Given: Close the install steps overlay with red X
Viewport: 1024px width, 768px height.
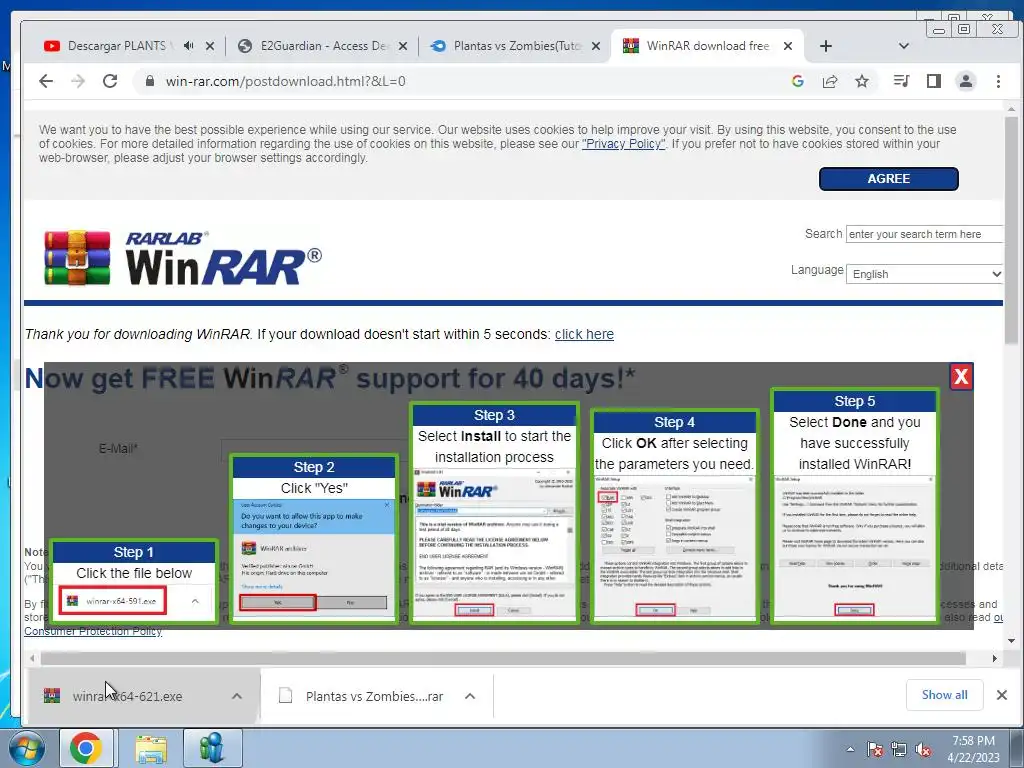Looking at the screenshot, I should tap(961, 377).
